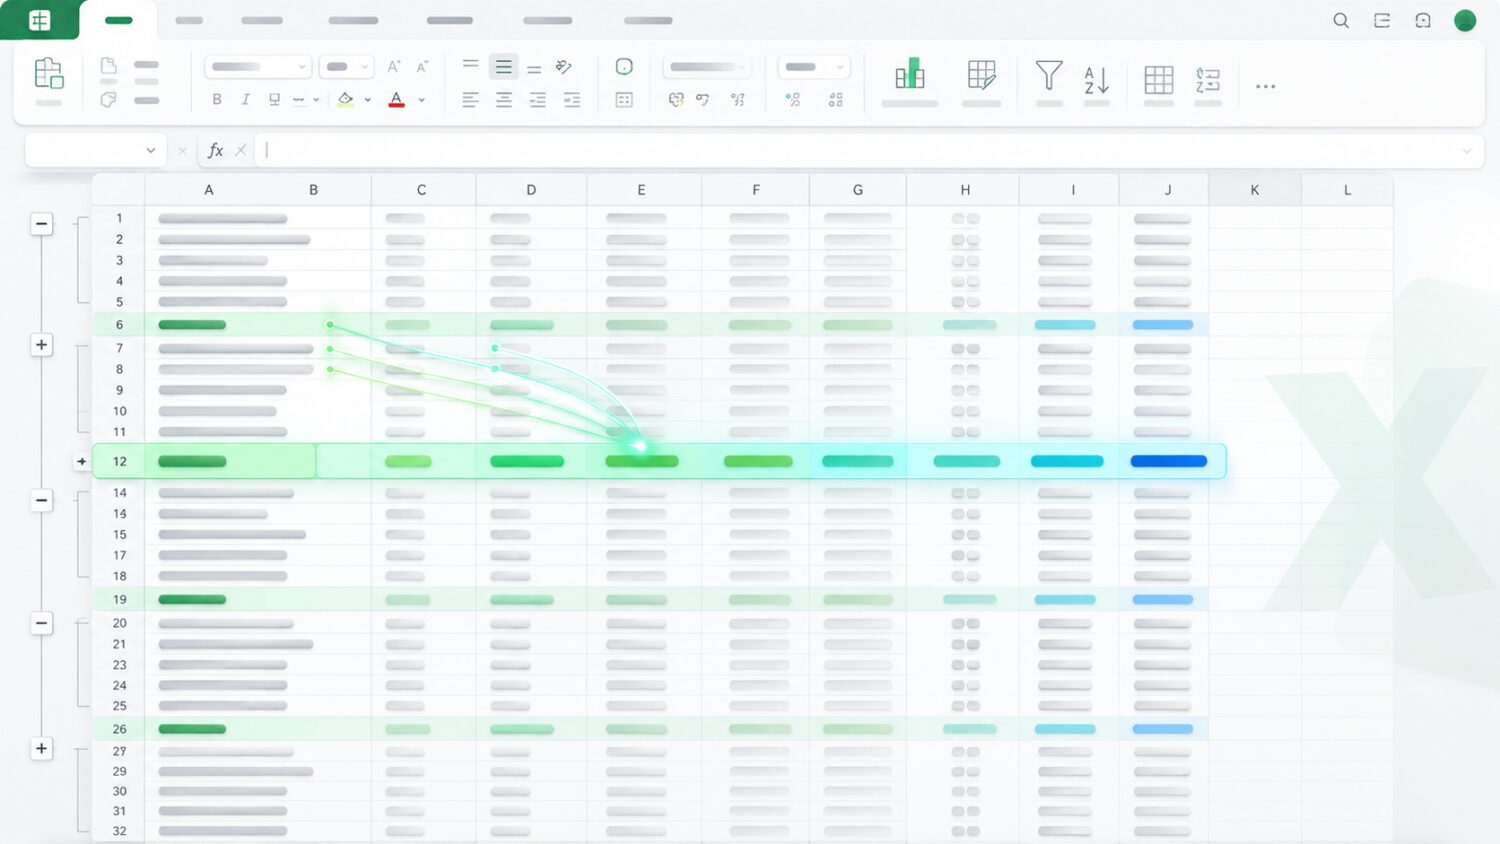The width and height of the screenshot is (1500, 844).
Task: Increase font size with larger A icon
Action: tap(394, 66)
